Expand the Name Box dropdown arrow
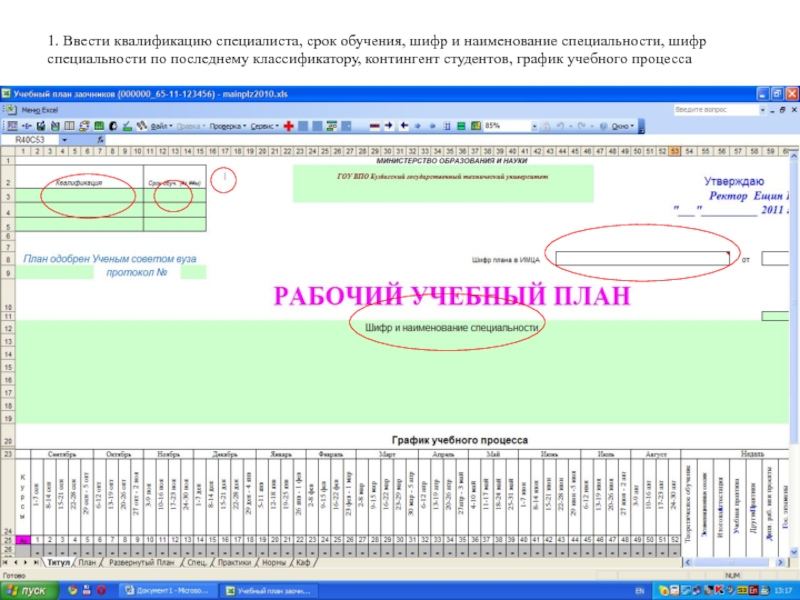This screenshot has height=600, width=800. click(x=64, y=140)
